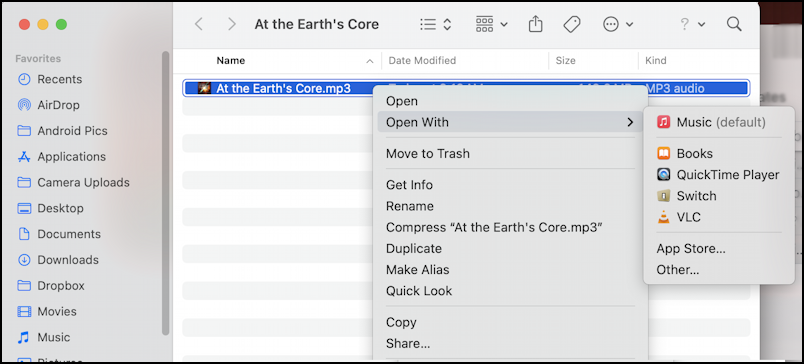The height and width of the screenshot is (364, 804).
Task: Choose Copy from the context menu
Action: coord(401,322)
